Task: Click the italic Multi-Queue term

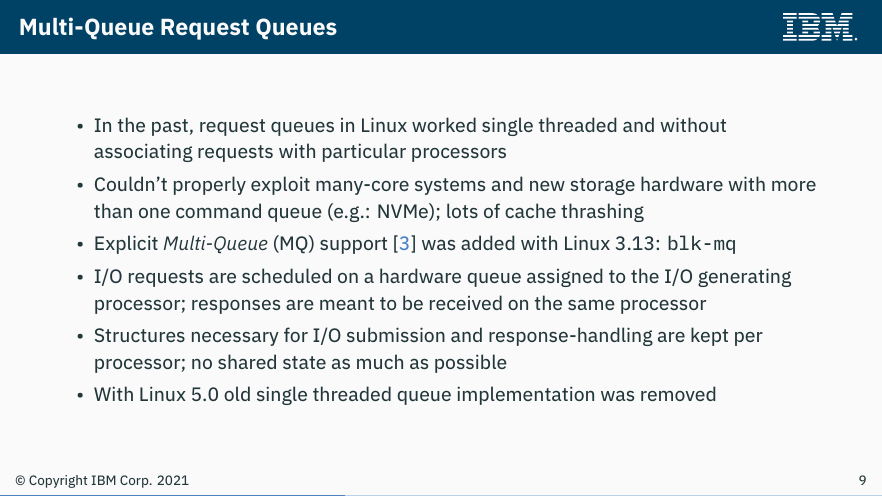Action: pos(215,244)
